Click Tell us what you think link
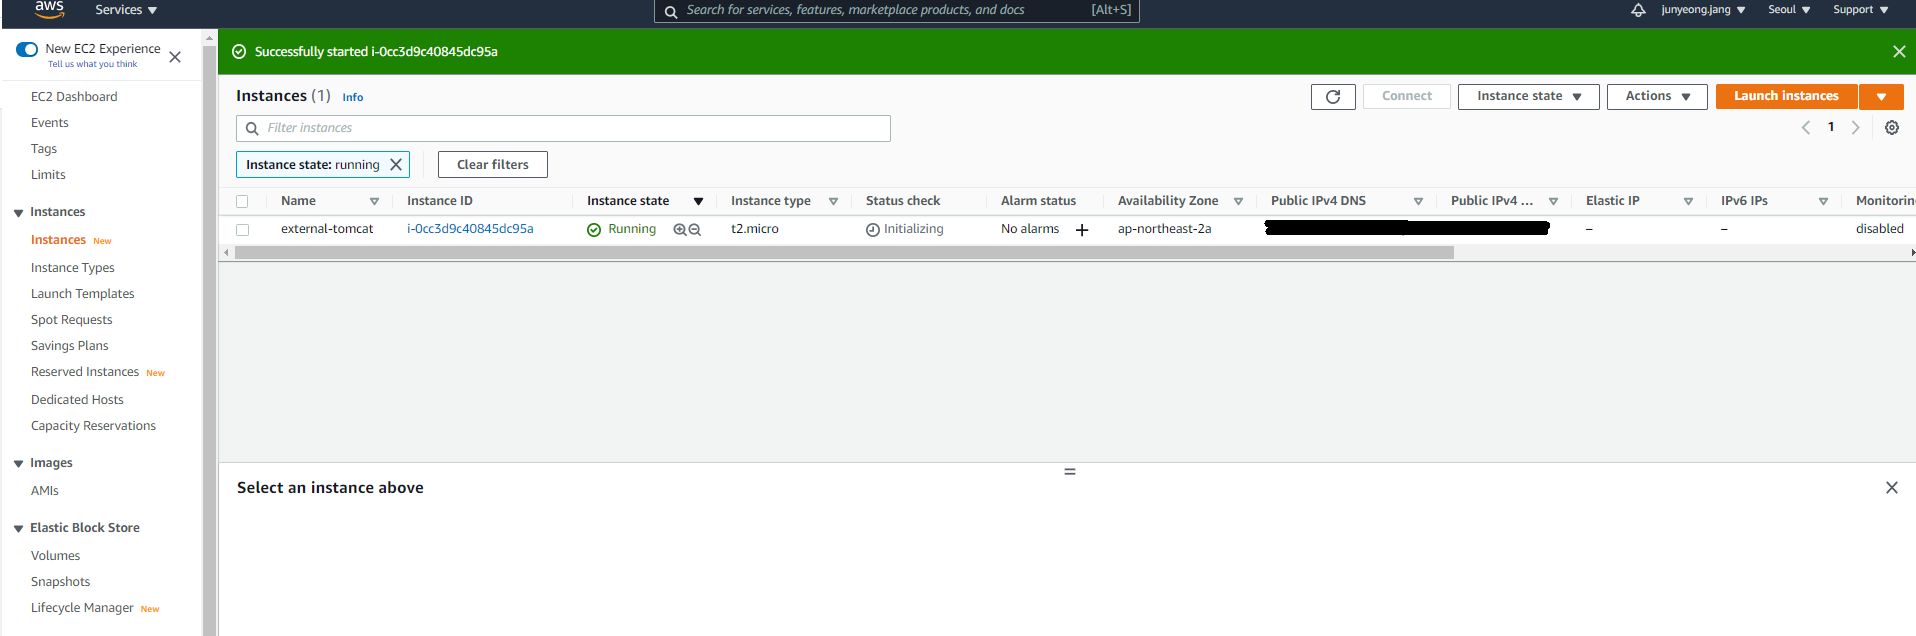The height and width of the screenshot is (636, 1916). click(93, 65)
